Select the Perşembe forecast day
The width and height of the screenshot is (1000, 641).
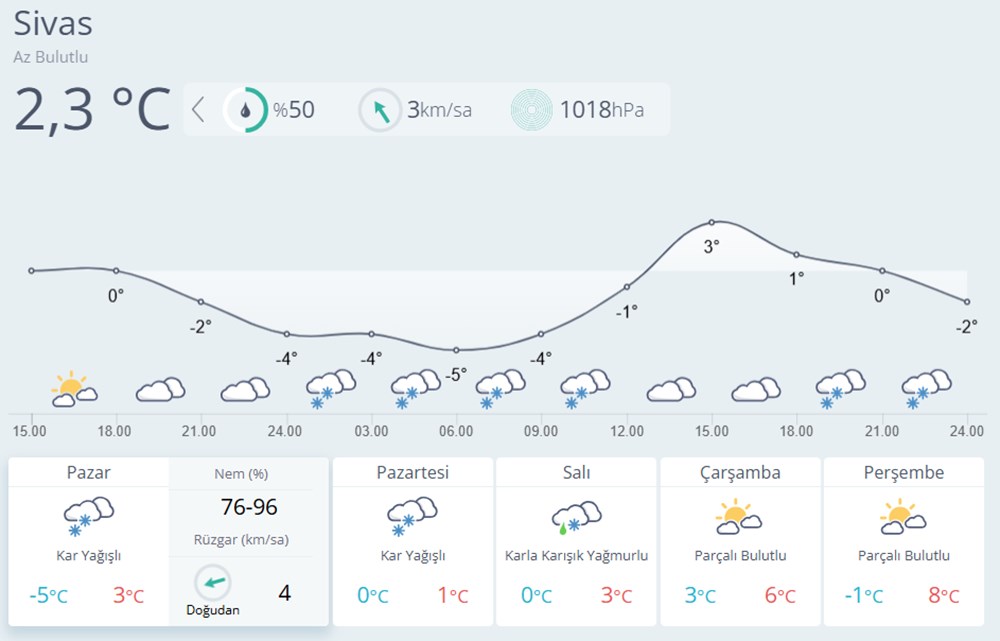(904, 472)
